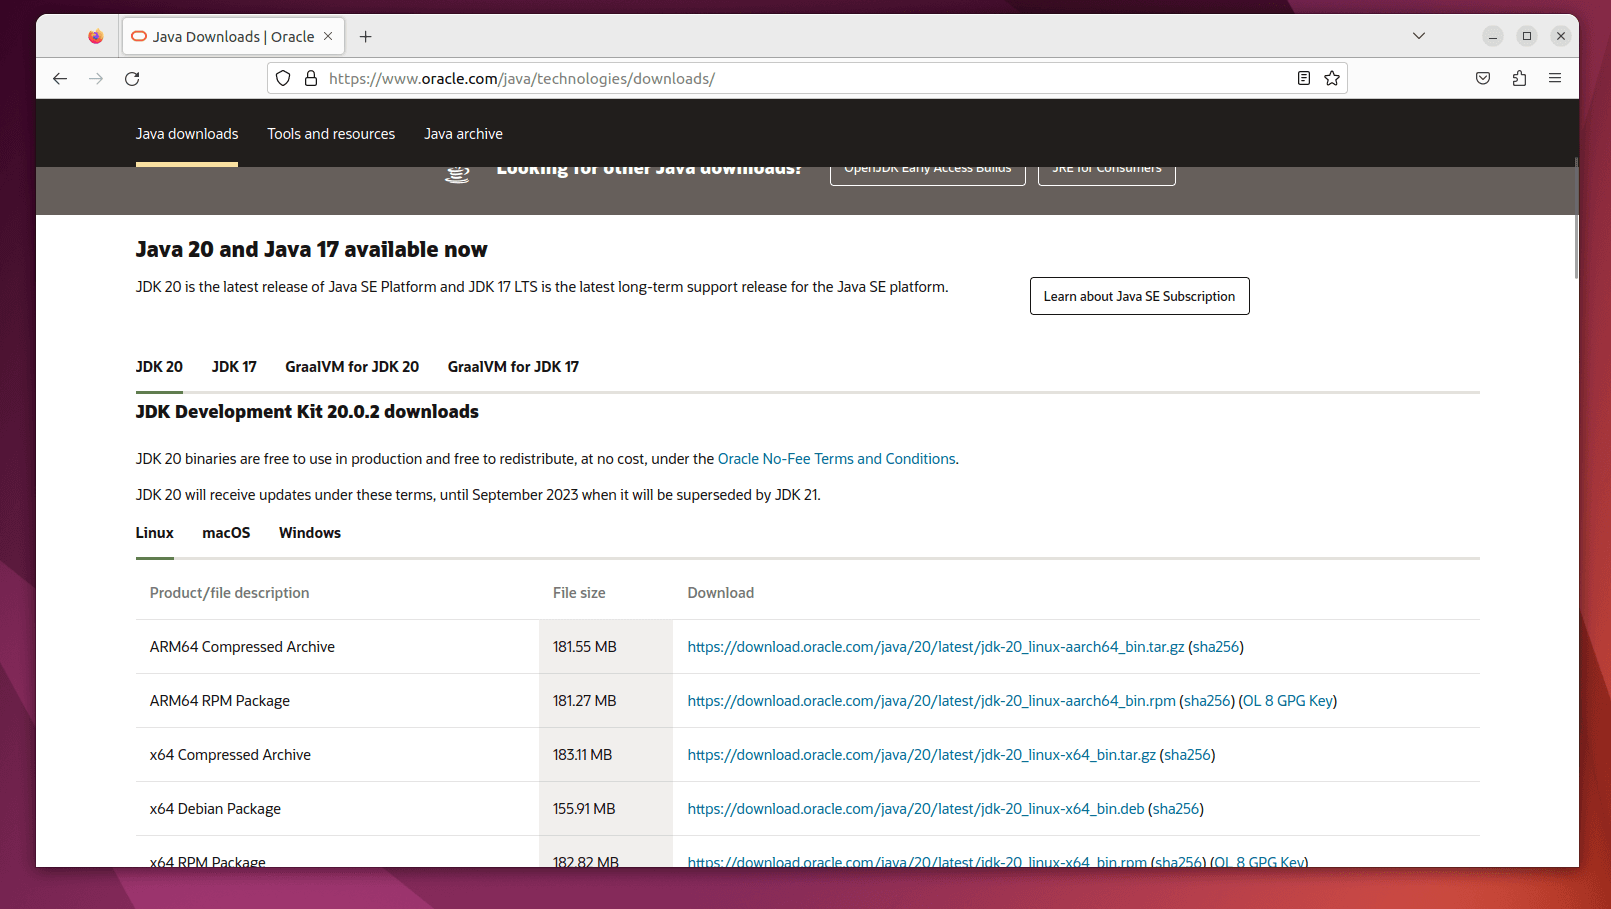Screen dimensions: 1611x909
Task: Click the 'Download' column header
Action: pos(721,593)
